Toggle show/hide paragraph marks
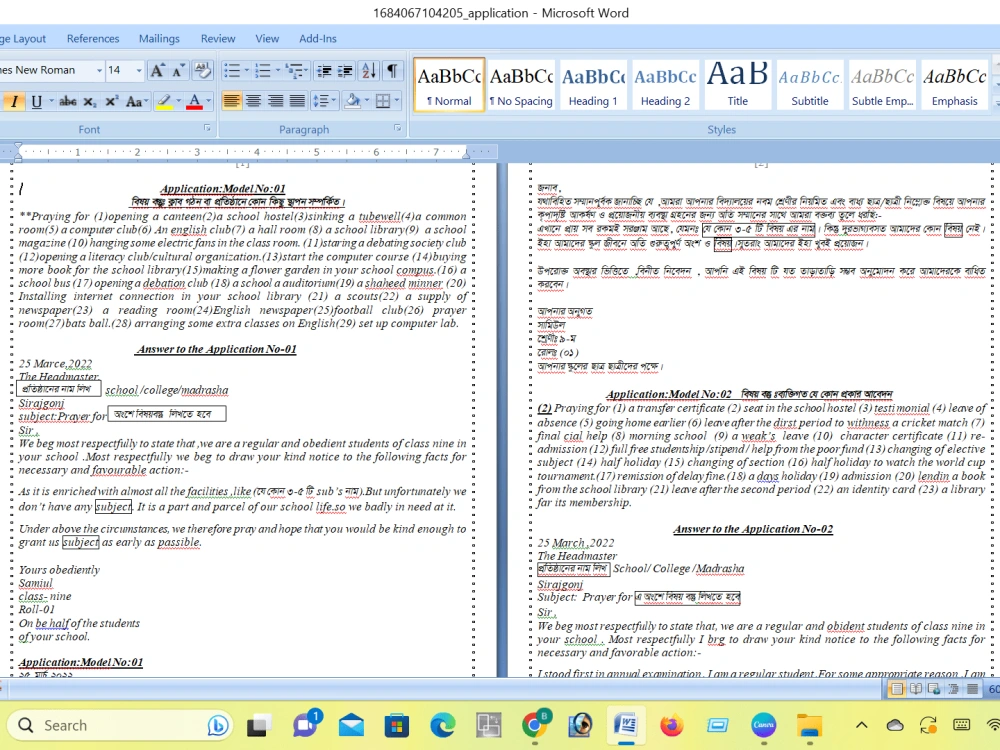Viewport: 1000px width, 750px height. coord(392,70)
